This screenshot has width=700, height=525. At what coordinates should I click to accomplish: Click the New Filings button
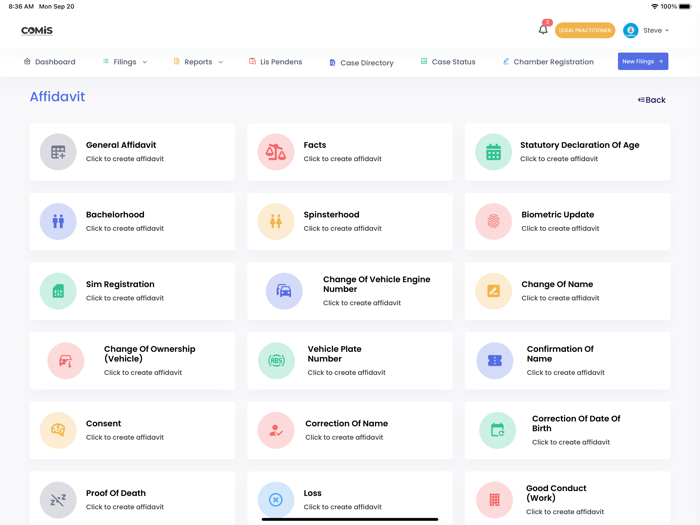coord(642,62)
